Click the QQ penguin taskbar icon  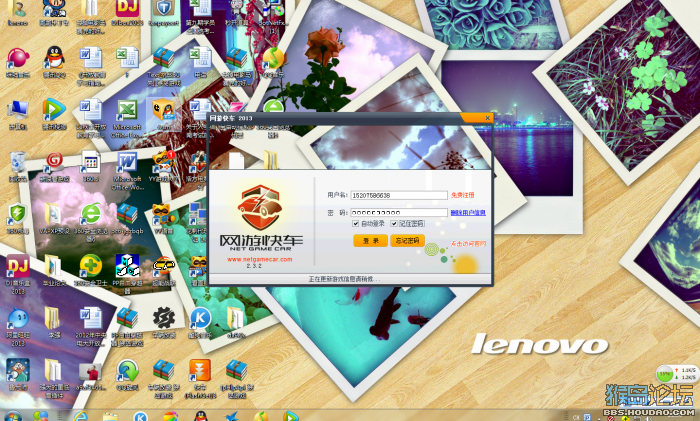coord(200,416)
